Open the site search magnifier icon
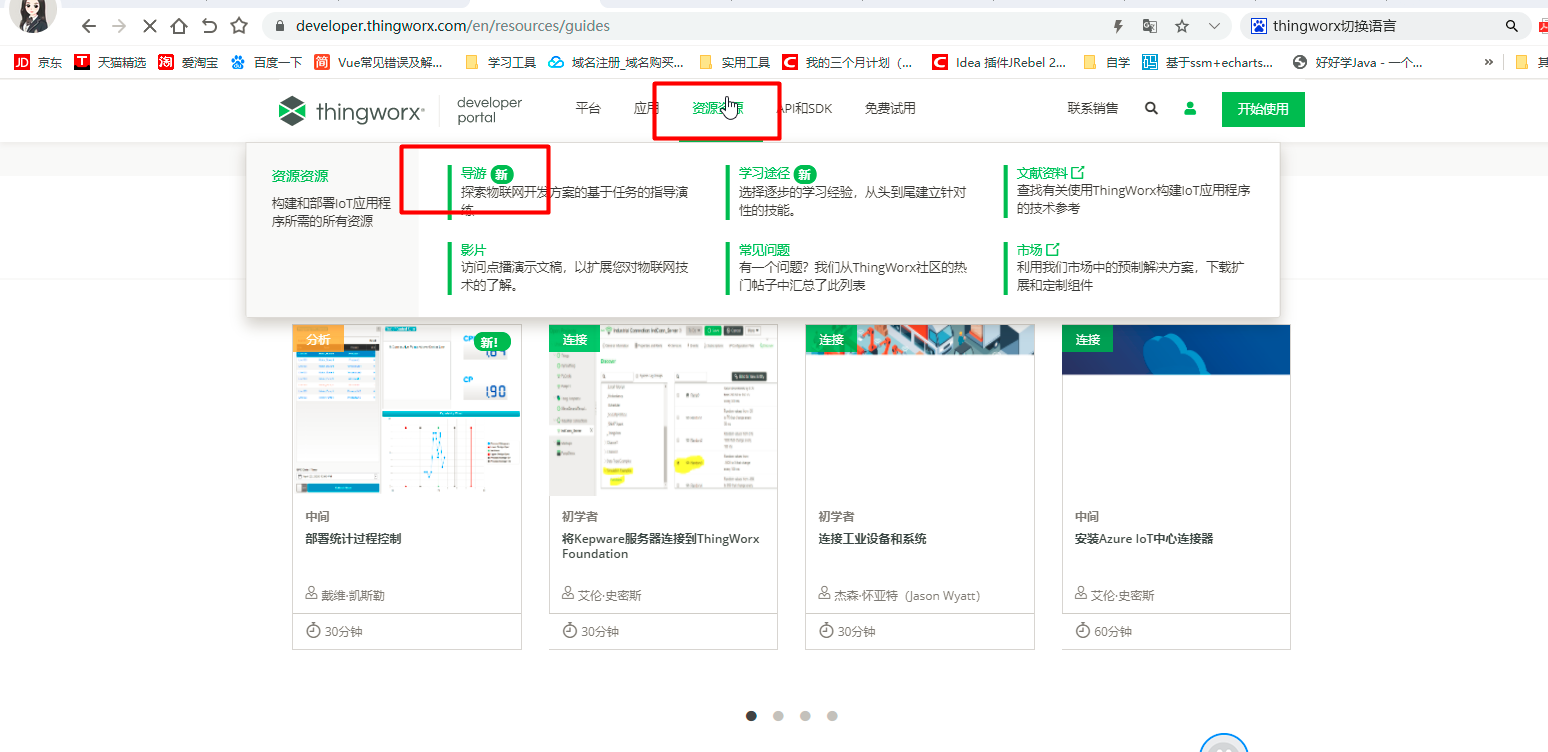 click(x=1150, y=107)
